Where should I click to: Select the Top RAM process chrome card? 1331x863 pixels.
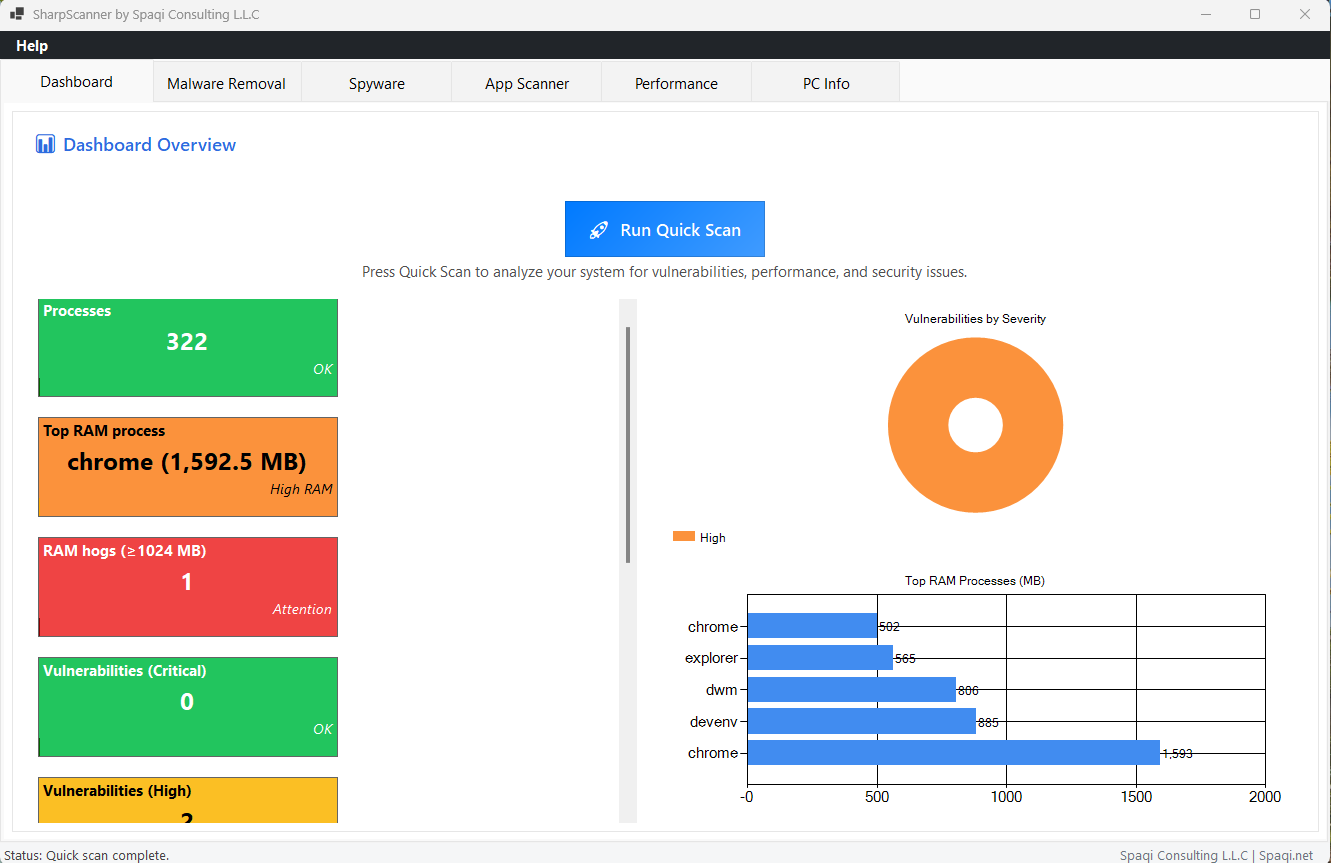187,466
